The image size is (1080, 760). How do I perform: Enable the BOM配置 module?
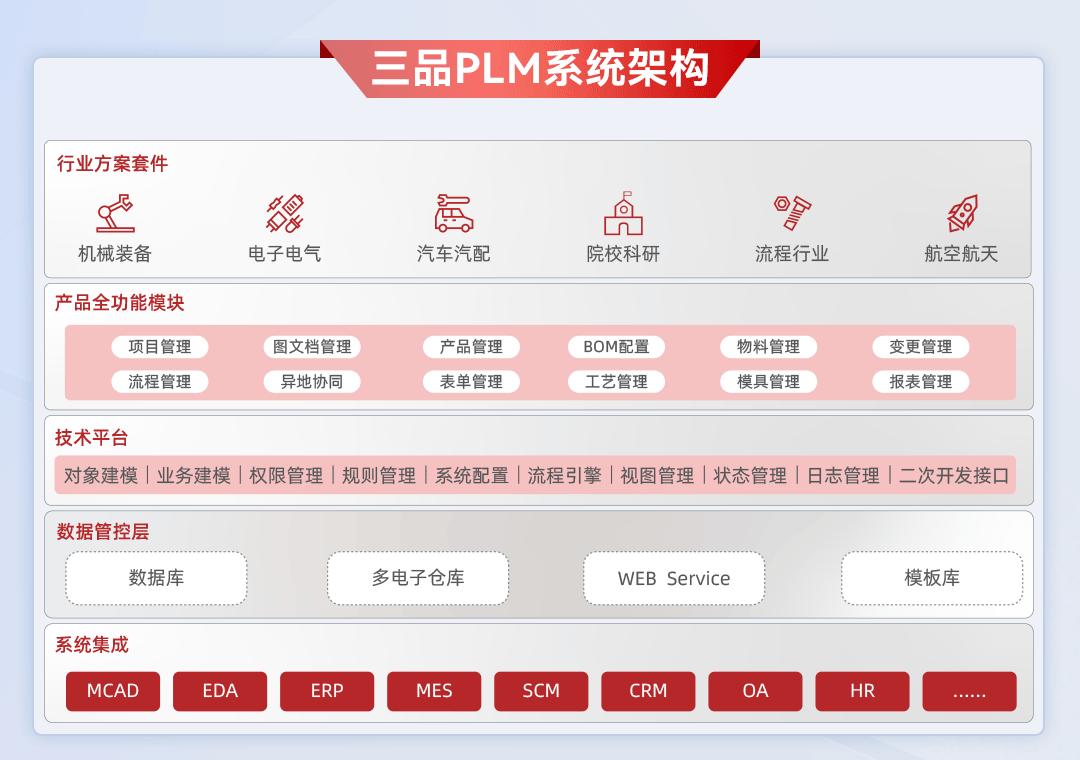[616, 347]
